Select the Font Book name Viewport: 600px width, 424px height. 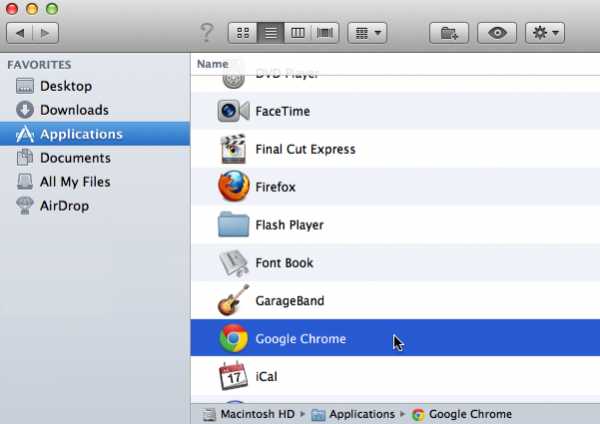284,263
